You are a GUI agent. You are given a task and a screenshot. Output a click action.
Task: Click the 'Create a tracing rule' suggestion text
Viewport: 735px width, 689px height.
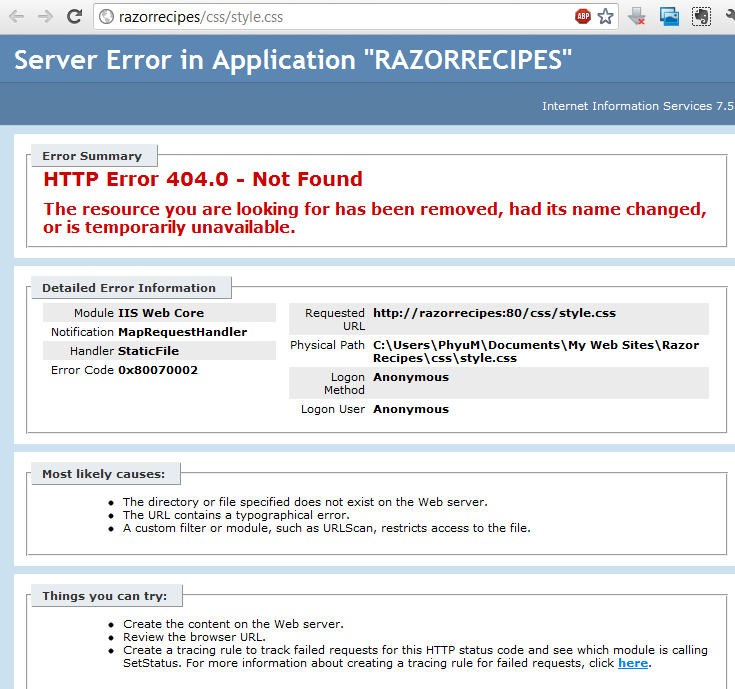415,657
